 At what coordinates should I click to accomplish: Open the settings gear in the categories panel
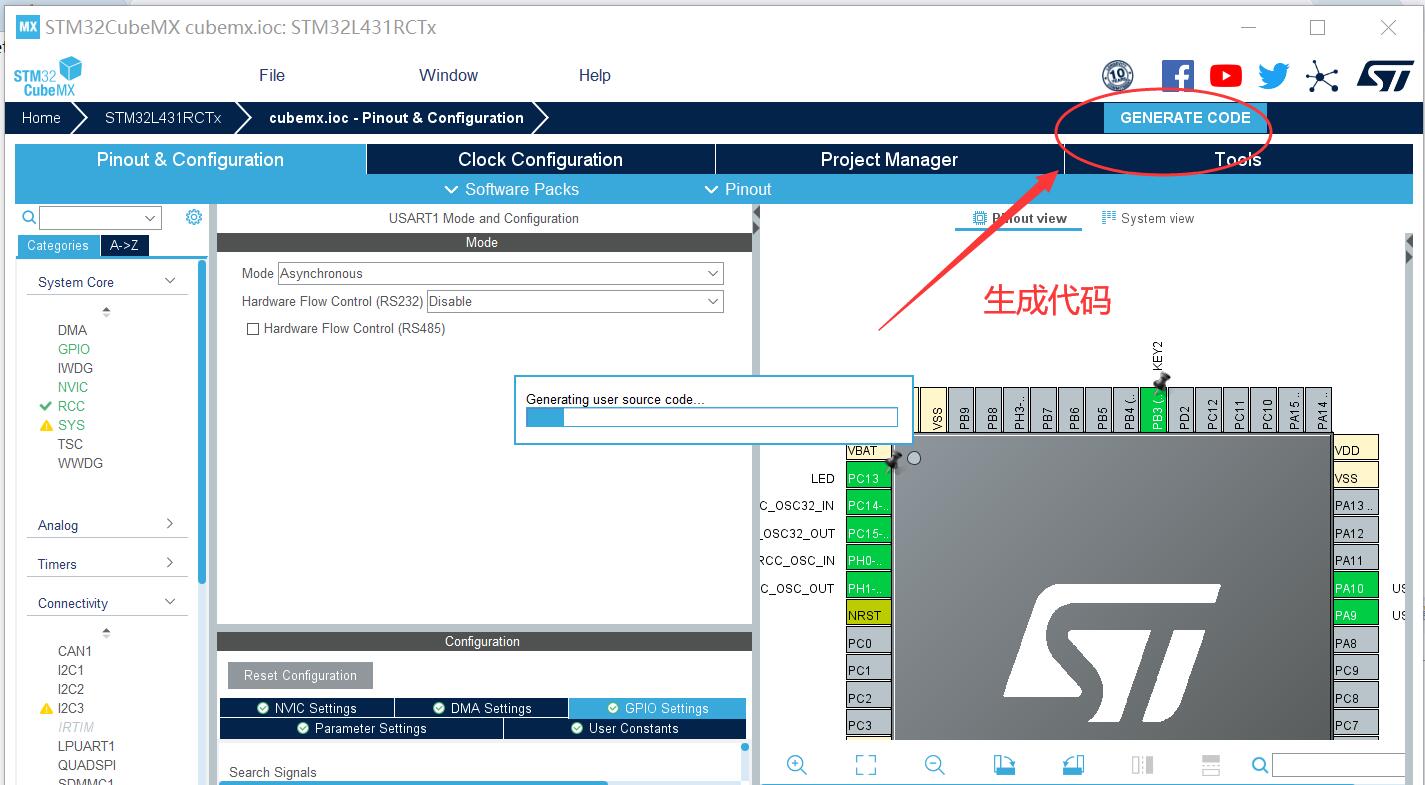[194, 217]
